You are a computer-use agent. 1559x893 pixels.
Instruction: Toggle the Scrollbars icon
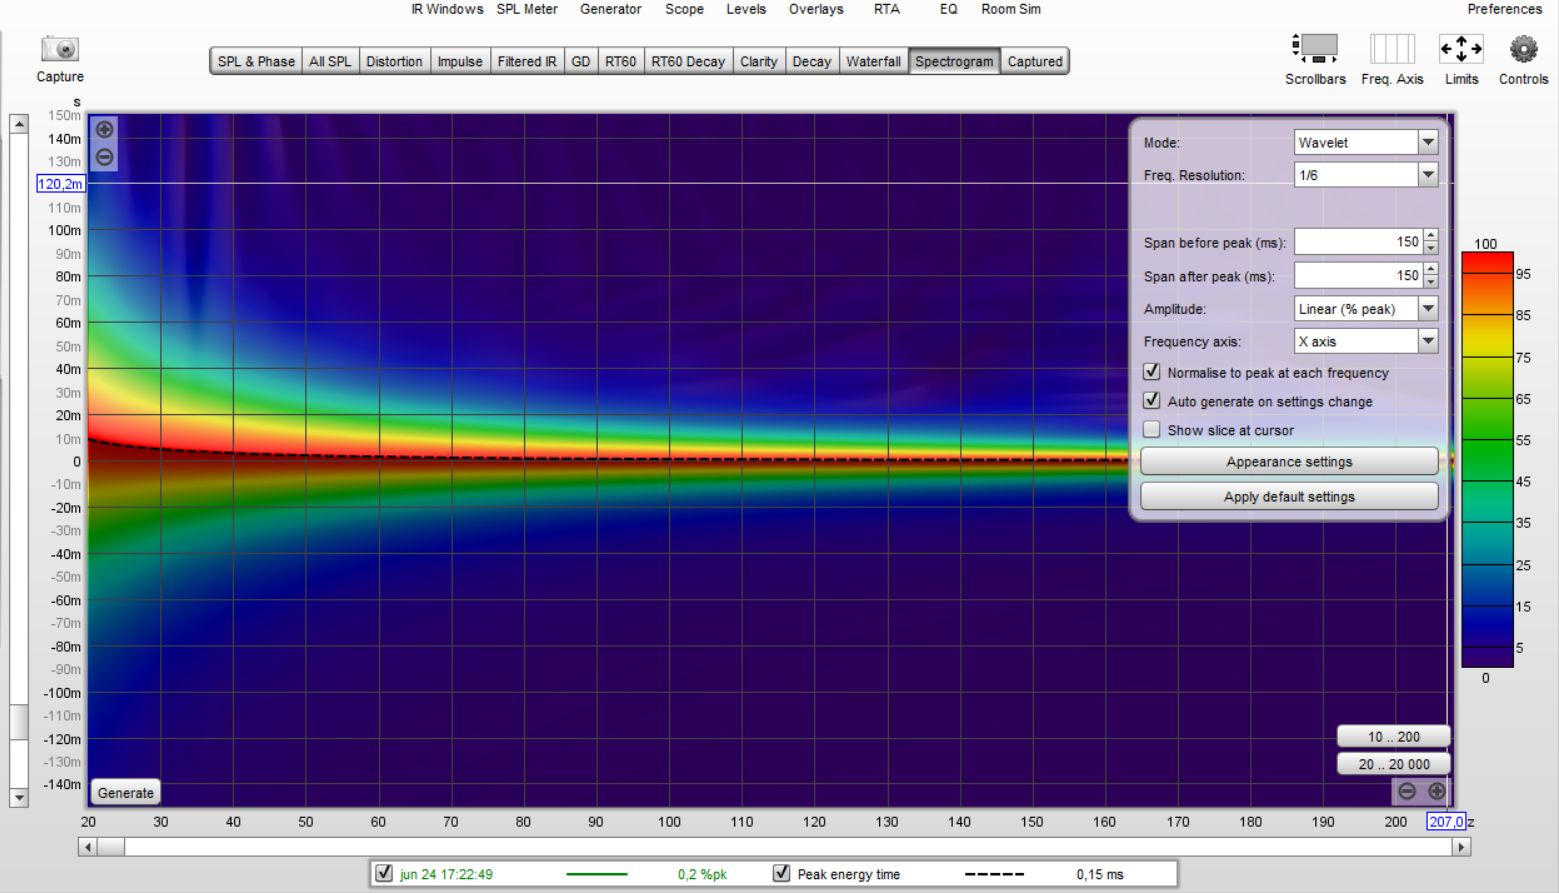(1315, 48)
